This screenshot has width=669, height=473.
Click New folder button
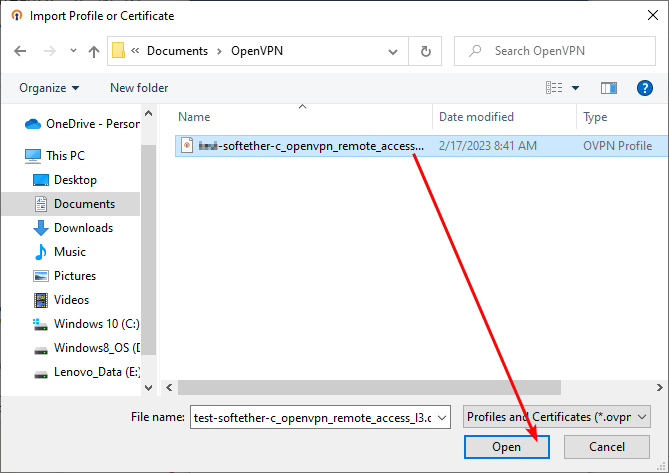pyautogui.click(x=139, y=88)
